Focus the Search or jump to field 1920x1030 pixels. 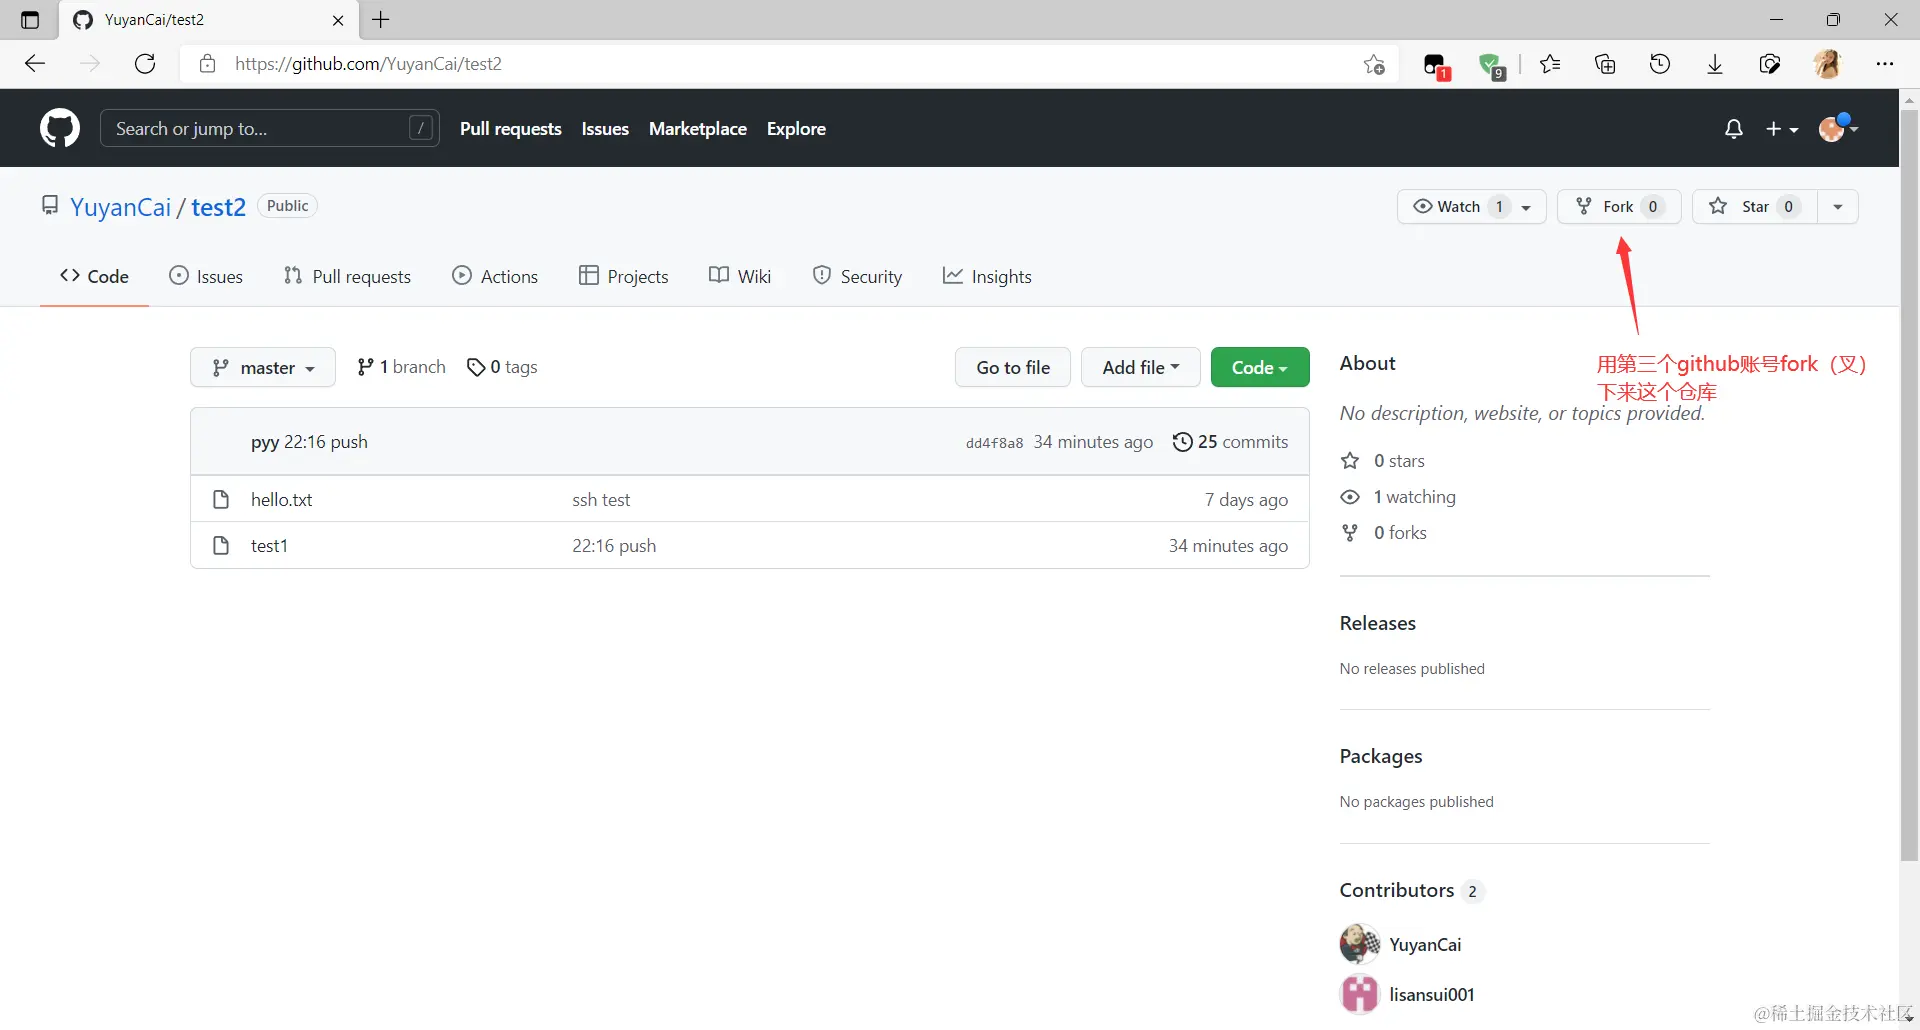270,128
